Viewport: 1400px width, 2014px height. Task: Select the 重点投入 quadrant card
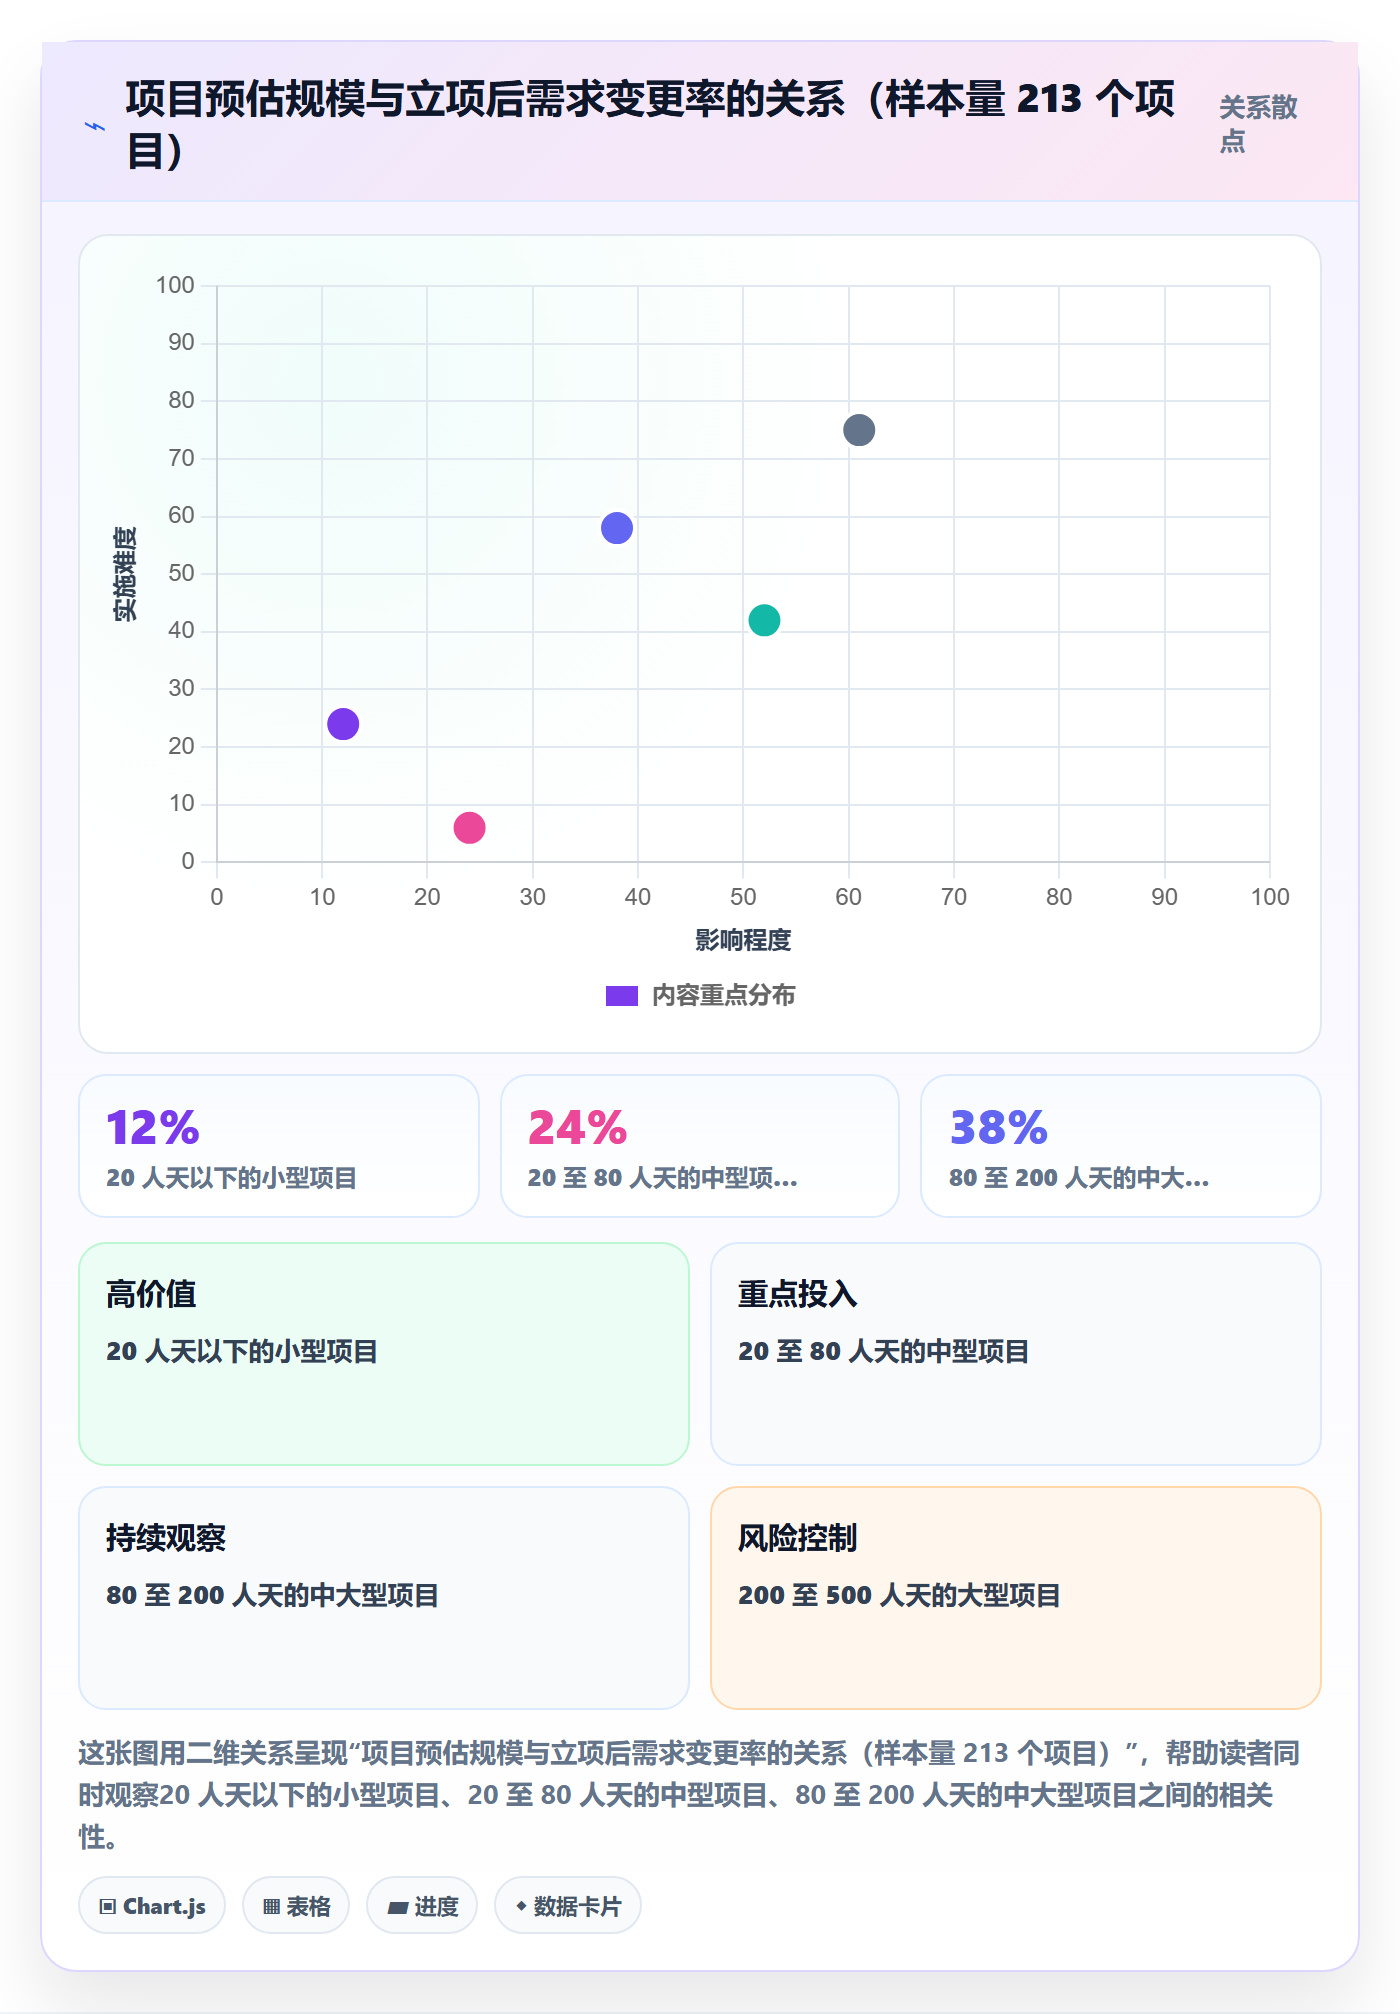(1016, 1354)
